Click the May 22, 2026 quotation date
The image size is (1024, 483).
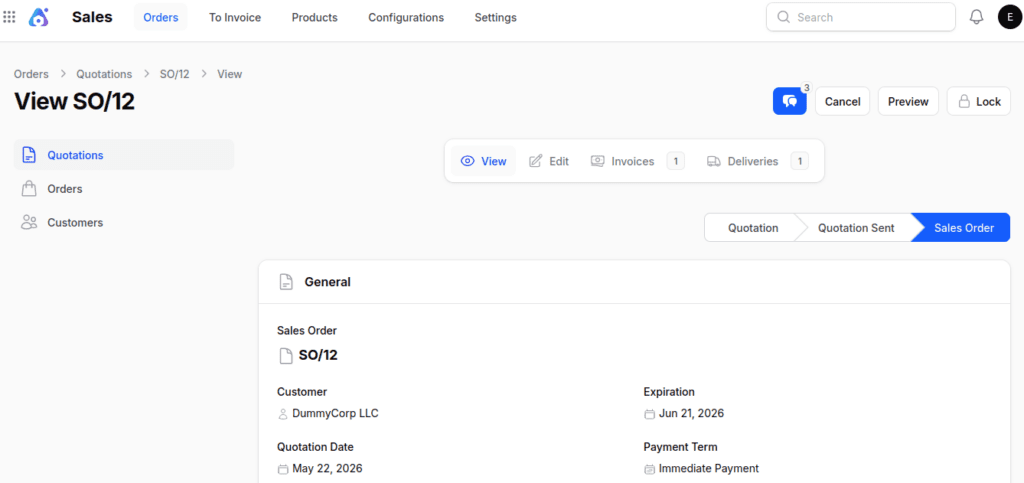pos(327,469)
